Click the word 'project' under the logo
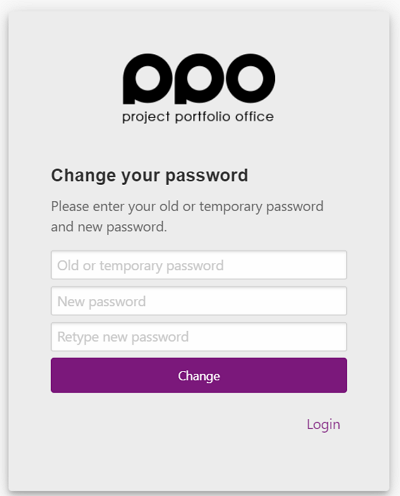Image resolution: width=400 pixels, height=496 pixels. [x=146, y=117]
